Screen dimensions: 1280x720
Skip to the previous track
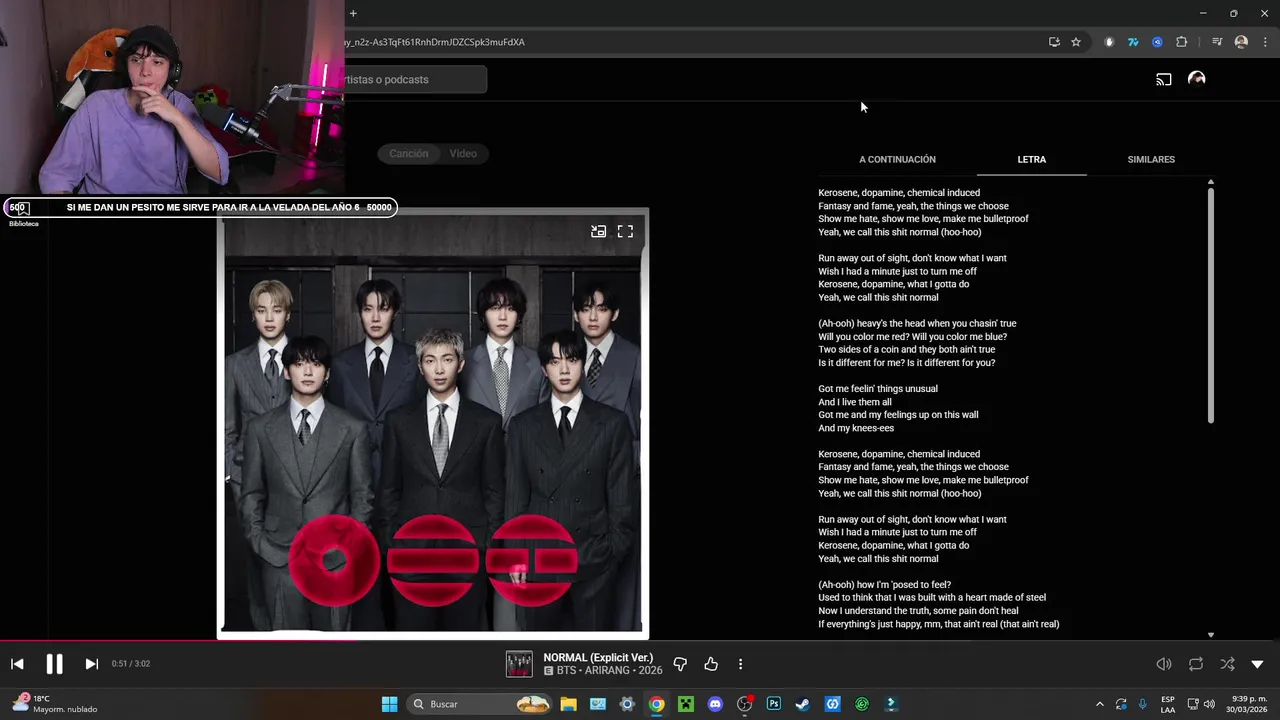(x=17, y=664)
